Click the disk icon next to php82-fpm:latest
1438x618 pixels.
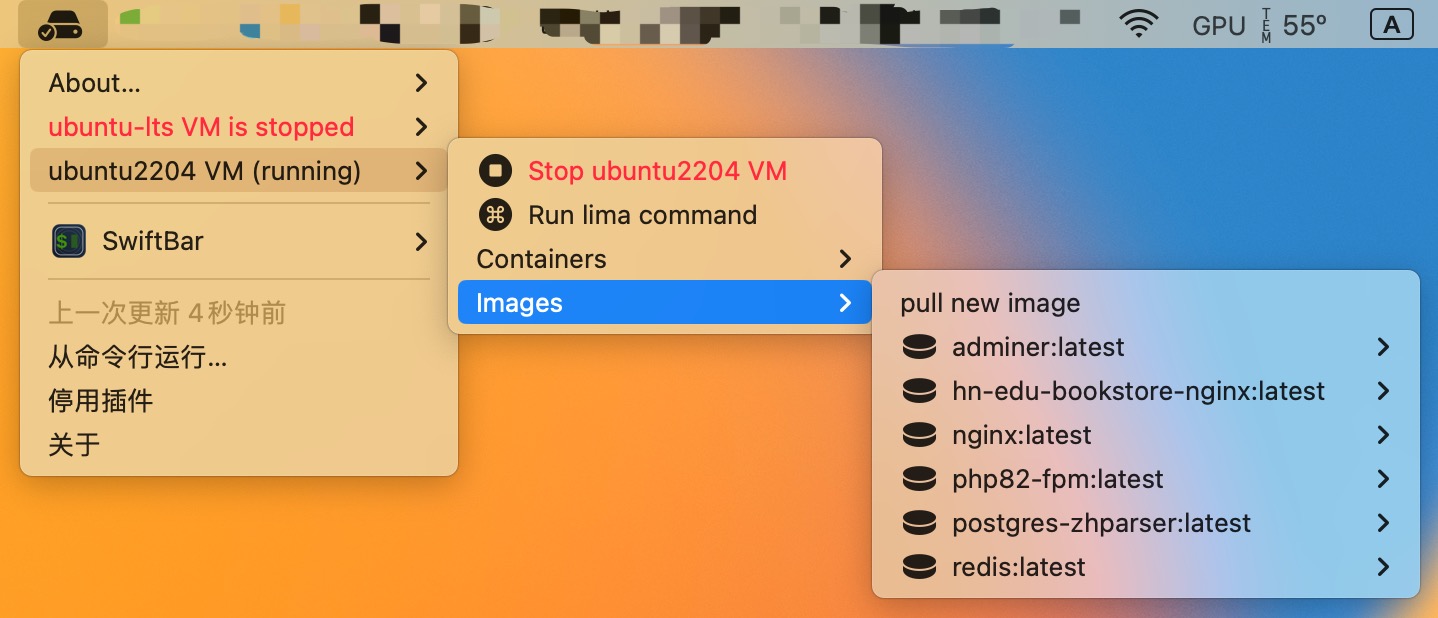[918, 479]
